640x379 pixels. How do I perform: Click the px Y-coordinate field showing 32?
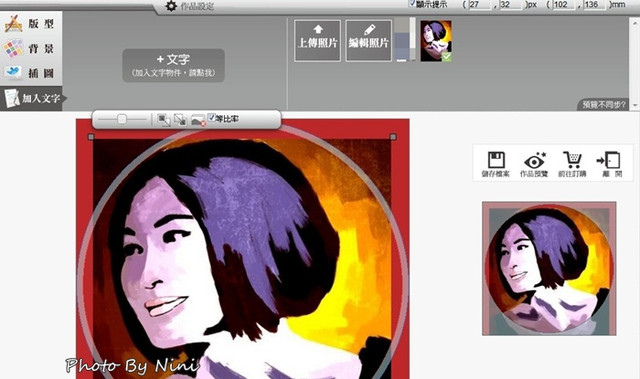click(510, 4)
